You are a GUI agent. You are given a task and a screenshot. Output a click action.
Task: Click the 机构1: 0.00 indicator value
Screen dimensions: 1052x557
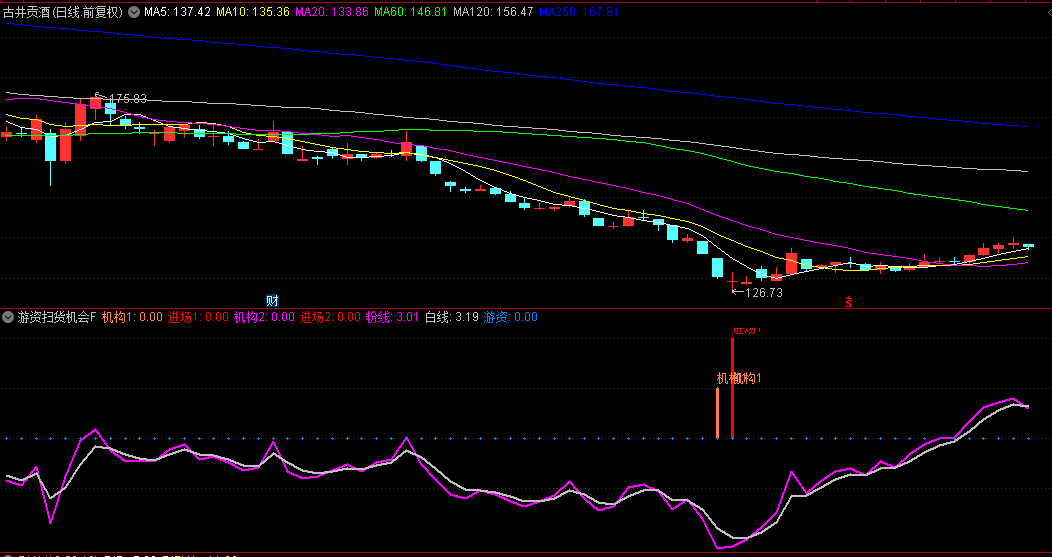pyautogui.click(x=132, y=317)
